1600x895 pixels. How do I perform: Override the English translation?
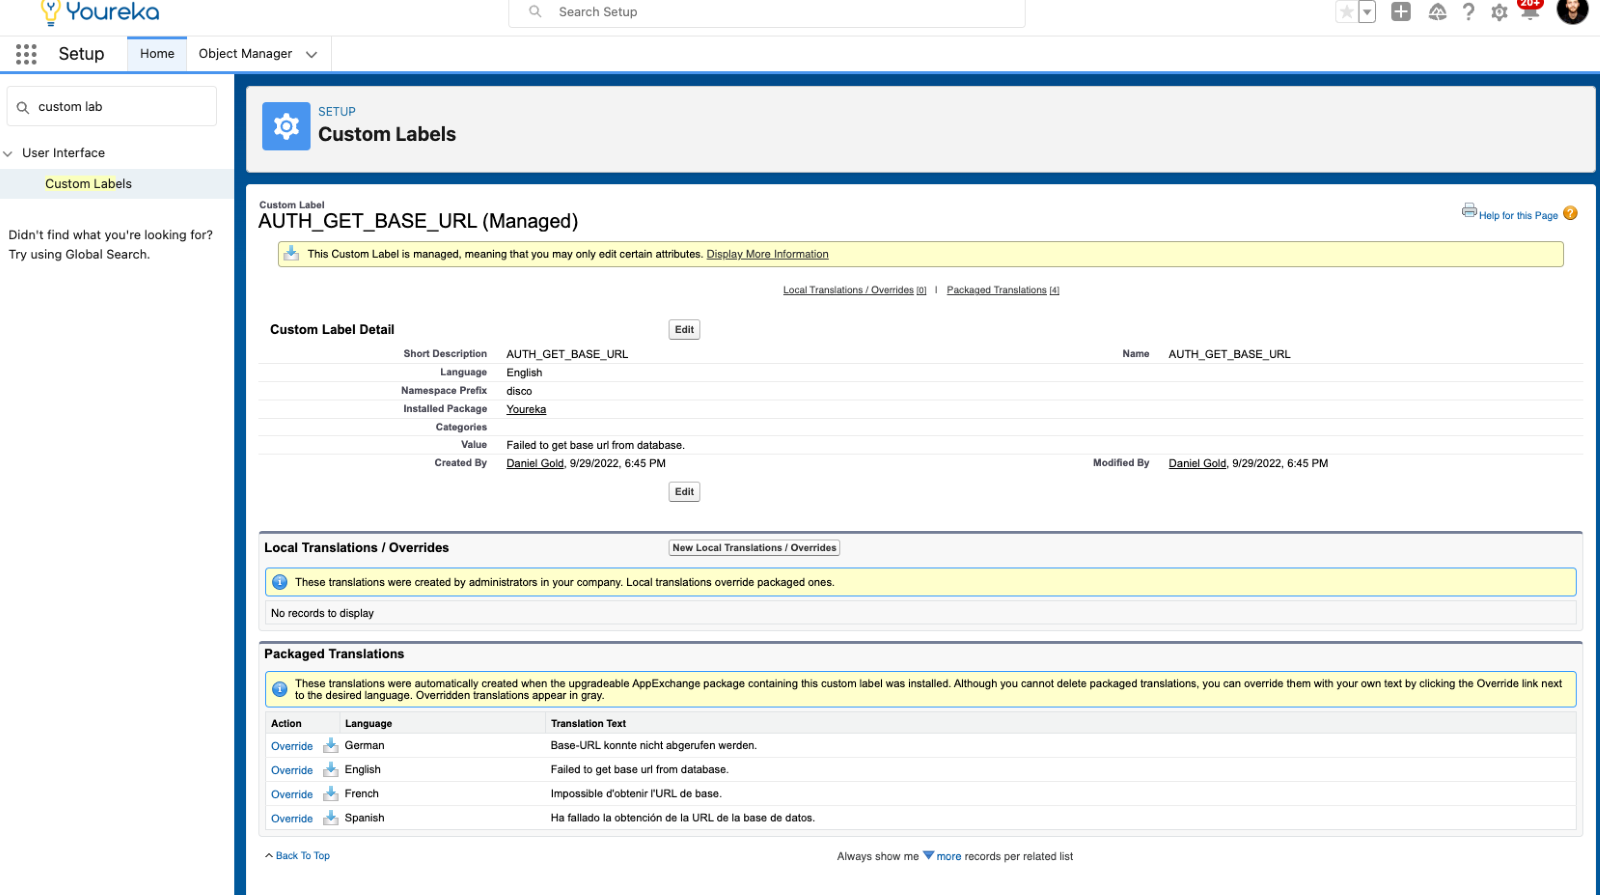(x=292, y=770)
